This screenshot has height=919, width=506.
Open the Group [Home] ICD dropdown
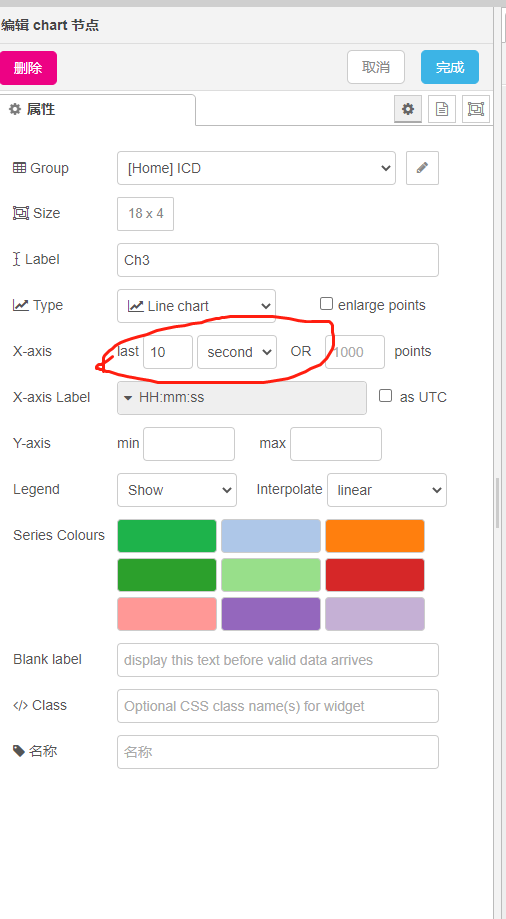(256, 168)
